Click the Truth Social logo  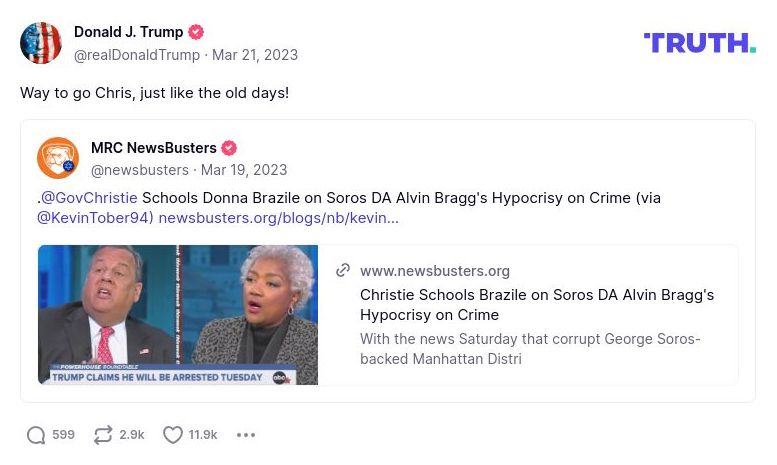[699, 43]
